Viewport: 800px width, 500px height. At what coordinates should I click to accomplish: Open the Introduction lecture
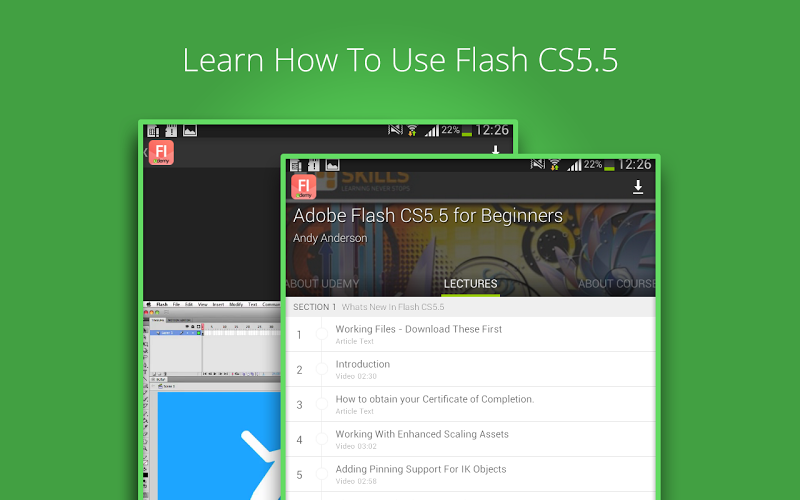[x=470, y=369]
